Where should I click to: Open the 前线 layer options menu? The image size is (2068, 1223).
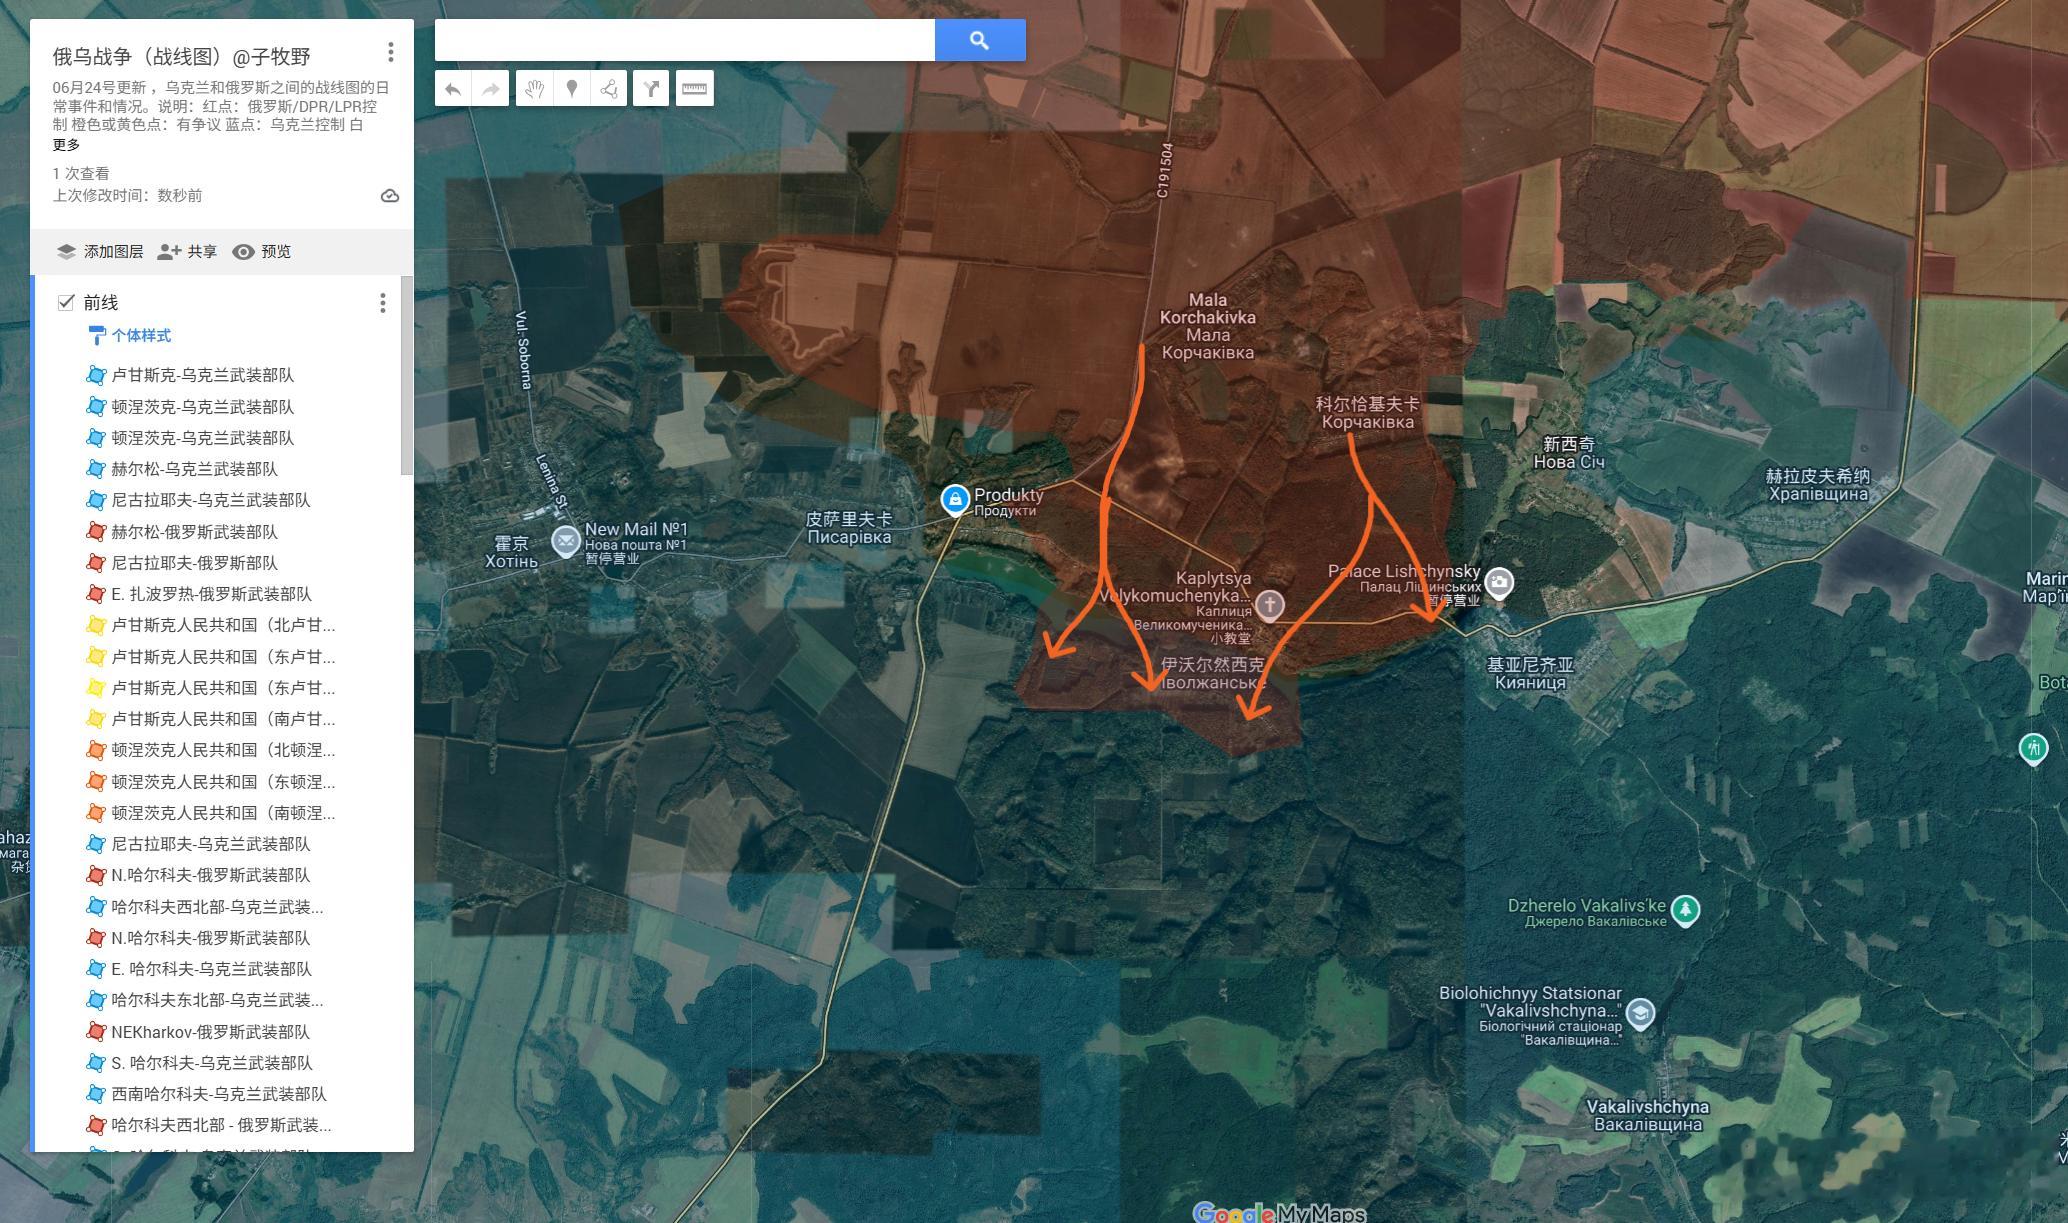pos(382,303)
